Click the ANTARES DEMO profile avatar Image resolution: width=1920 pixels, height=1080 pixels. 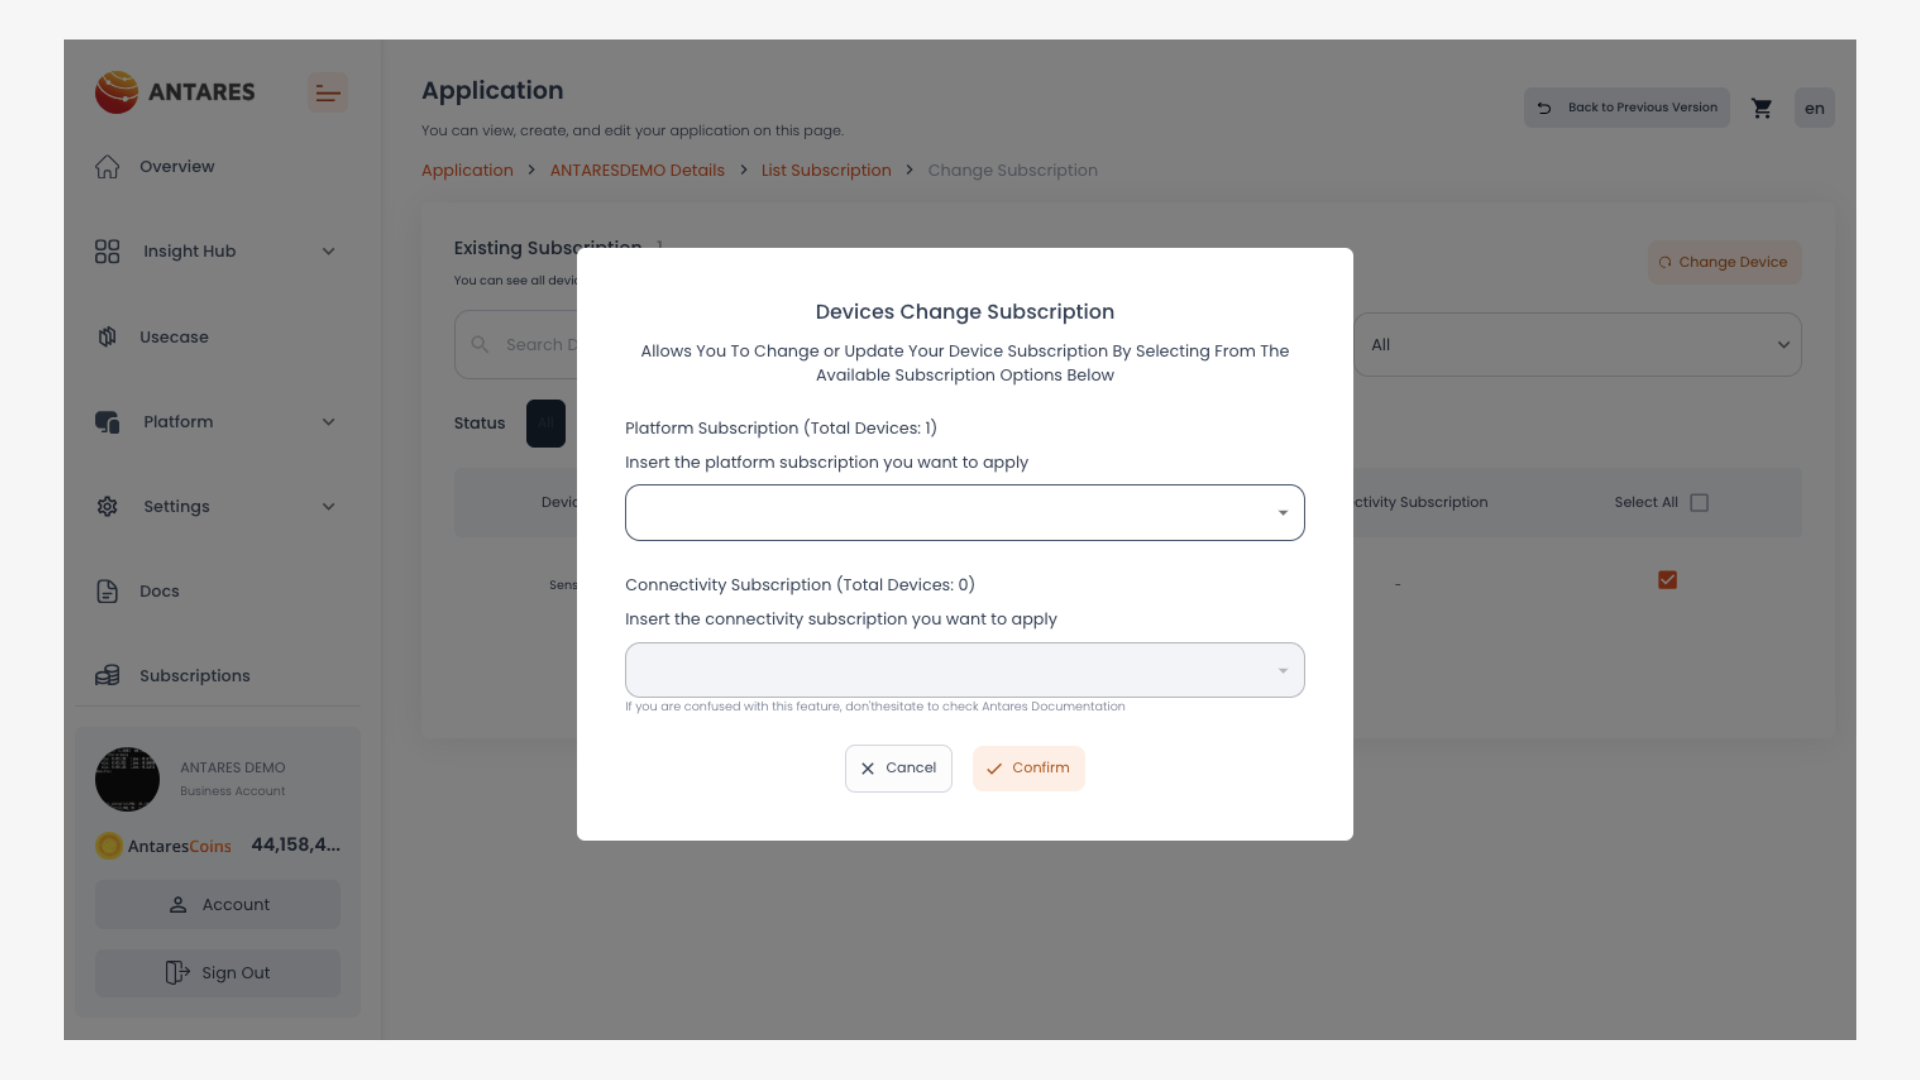click(127, 779)
